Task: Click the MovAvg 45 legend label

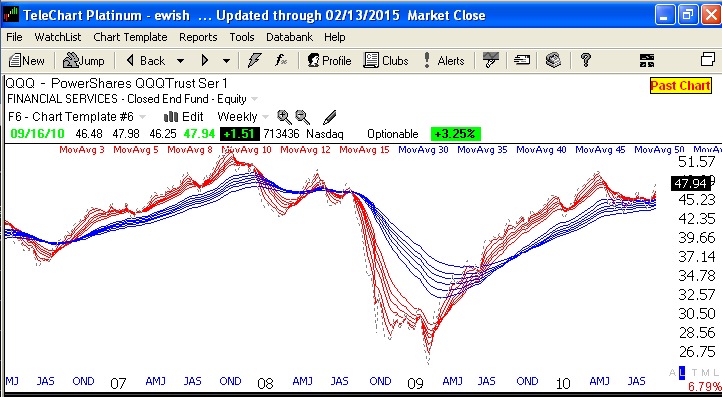Action: point(600,150)
